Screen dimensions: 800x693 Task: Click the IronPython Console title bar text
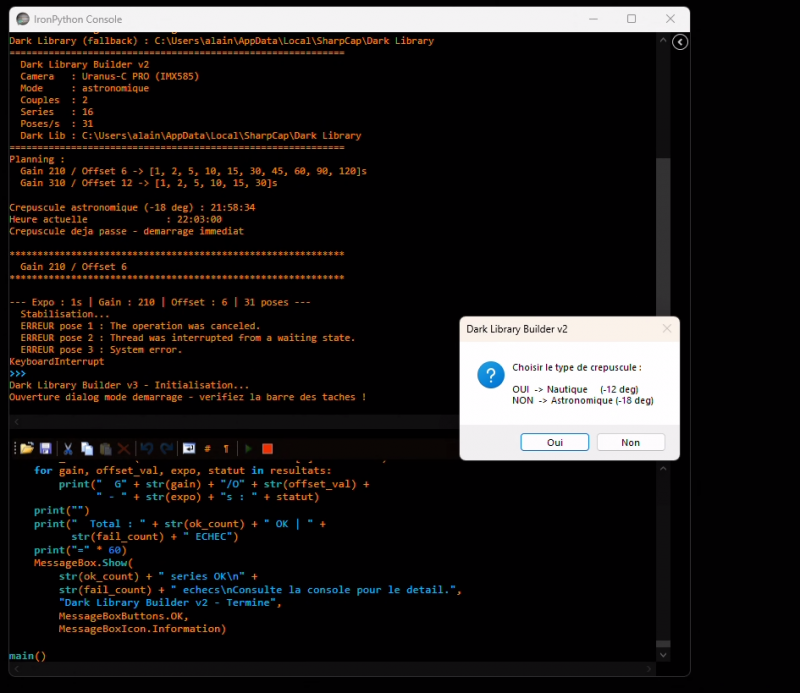tap(78, 19)
